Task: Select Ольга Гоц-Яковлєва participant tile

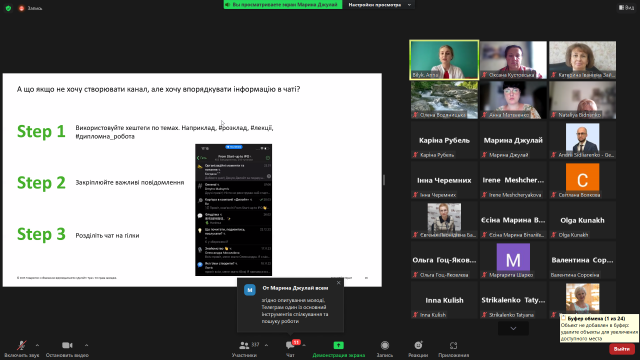Action: point(444,260)
